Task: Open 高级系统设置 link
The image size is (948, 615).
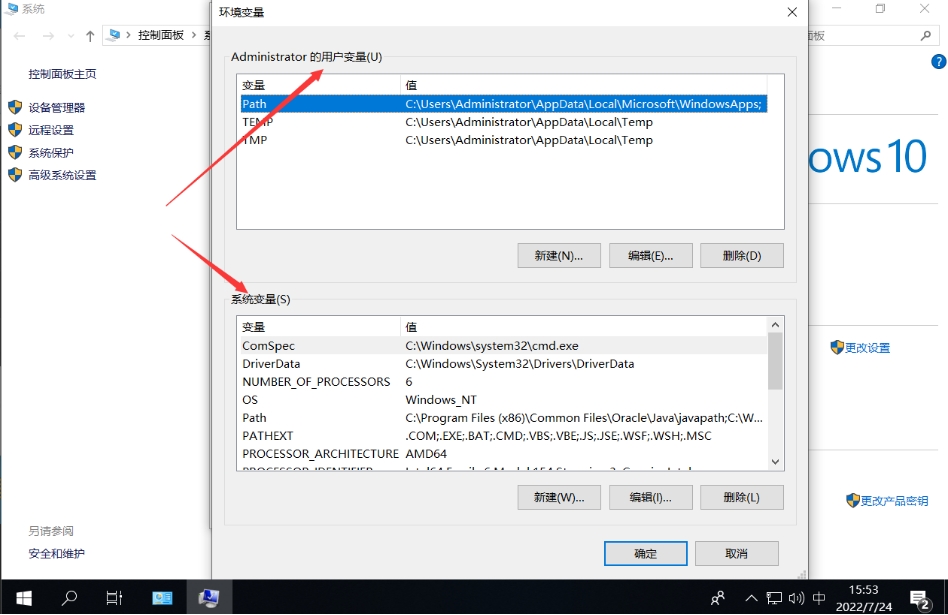Action: (x=62, y=175)
